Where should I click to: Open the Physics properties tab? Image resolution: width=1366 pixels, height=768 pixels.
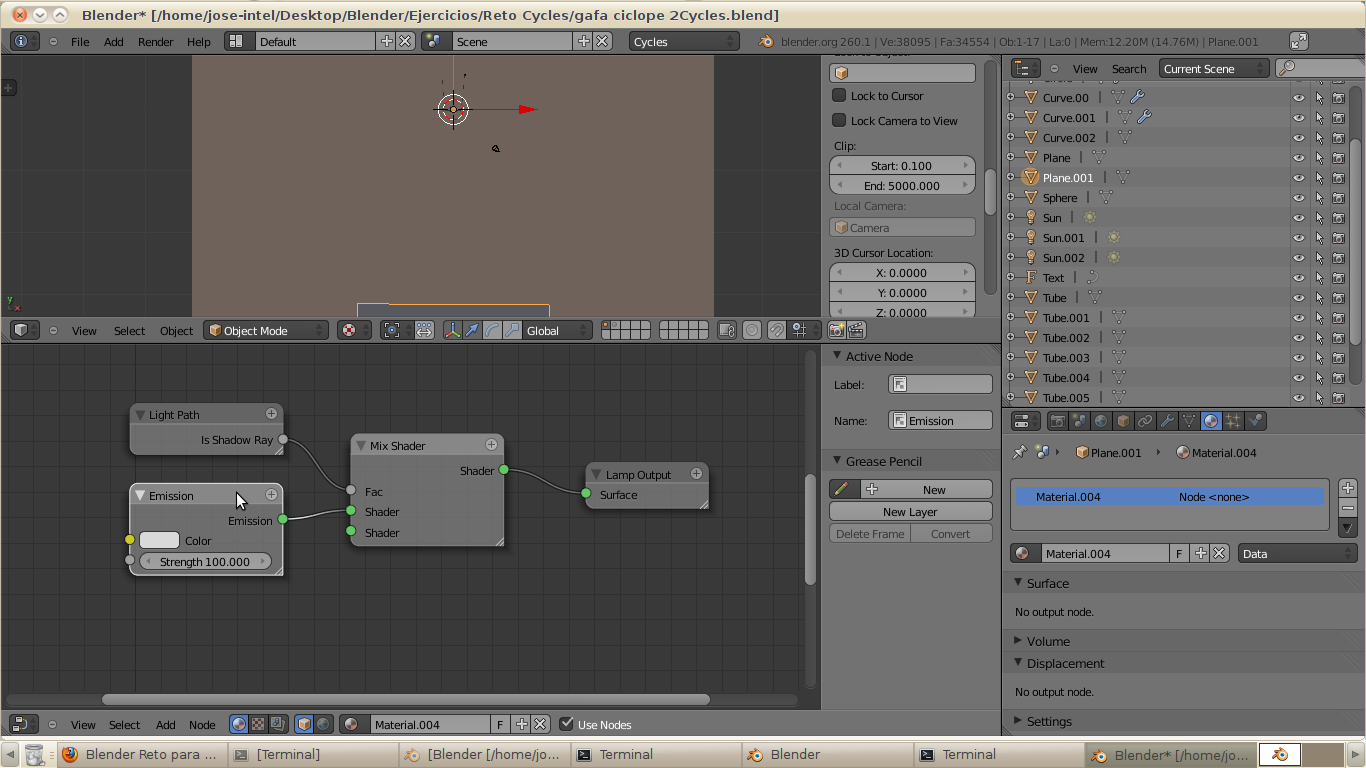[1256, 421]
